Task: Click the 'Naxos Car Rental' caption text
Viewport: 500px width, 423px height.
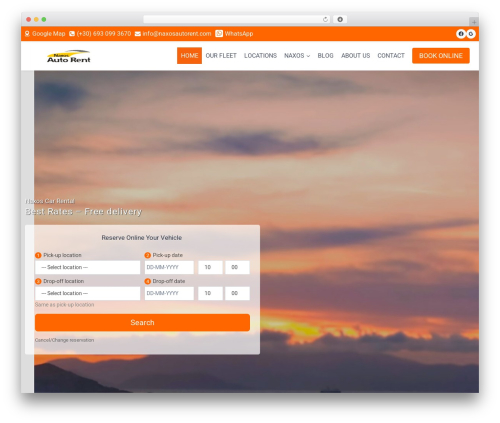Action: point(50,201)
